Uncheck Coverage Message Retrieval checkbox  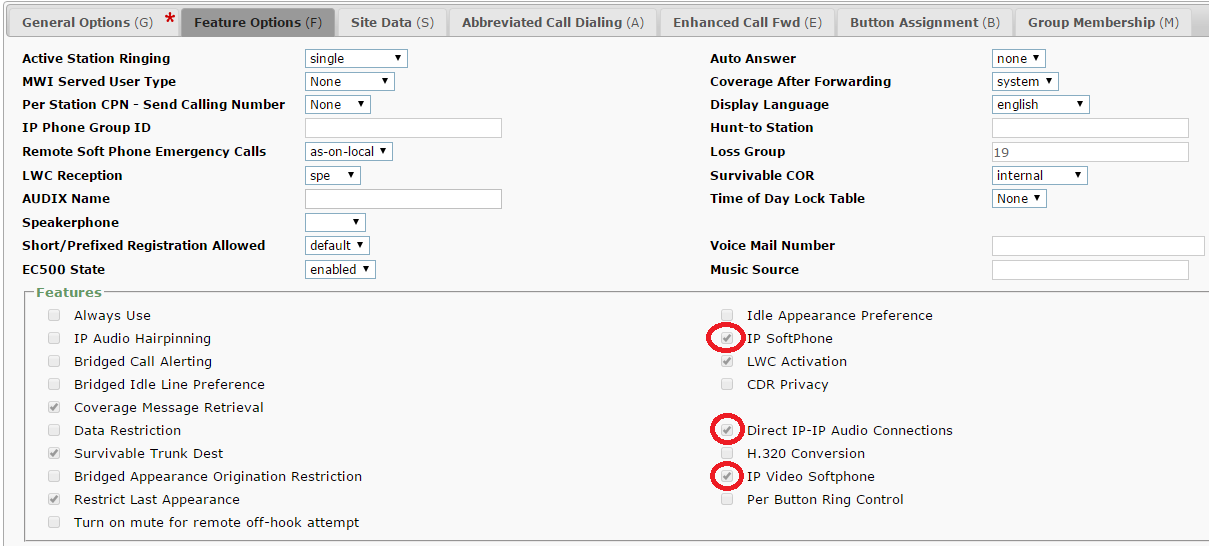pyautogui.click(x=54, y=407)
